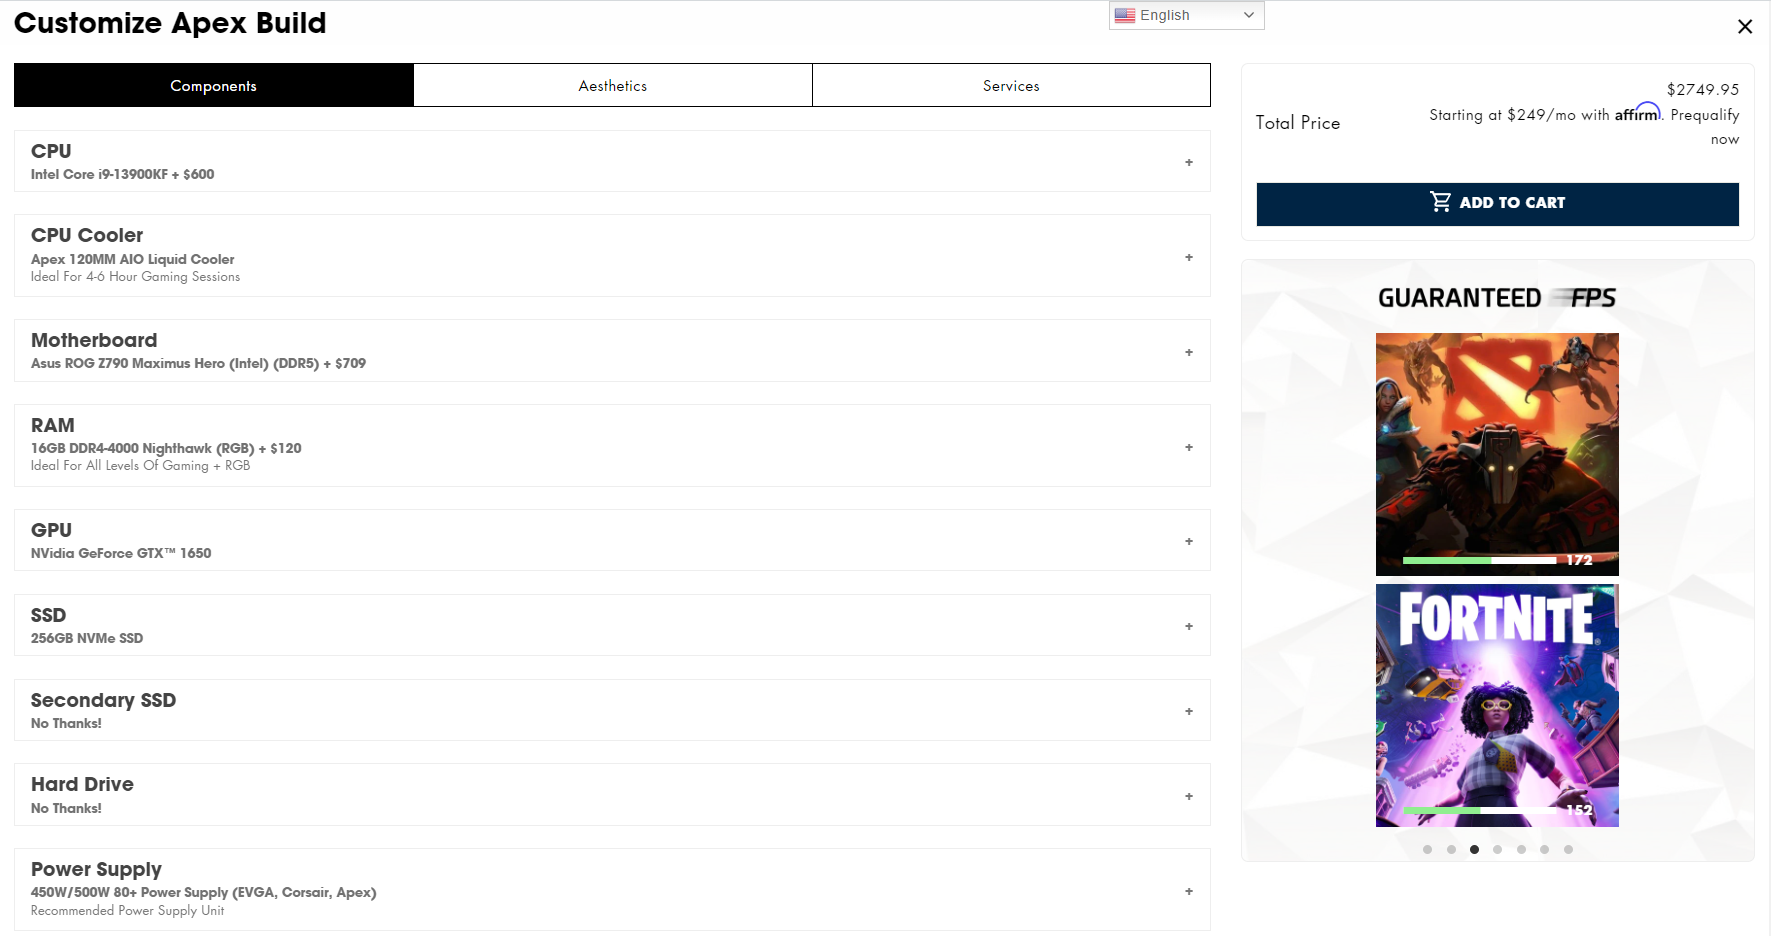Expand RAM section using plus icon
This screenshot has width=1771, height=936.
click(x=1188, y=447)
